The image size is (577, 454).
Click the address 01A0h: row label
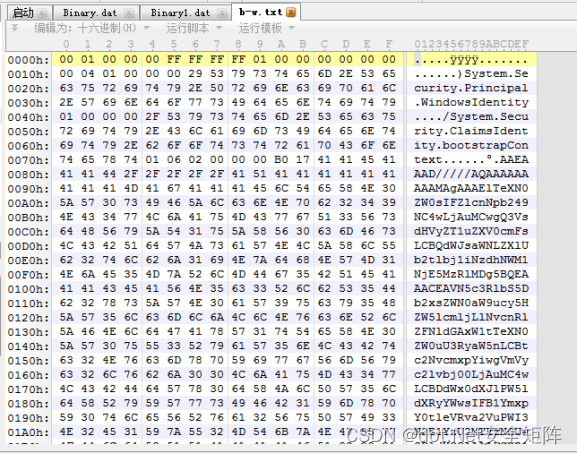(x=28, y=433)
